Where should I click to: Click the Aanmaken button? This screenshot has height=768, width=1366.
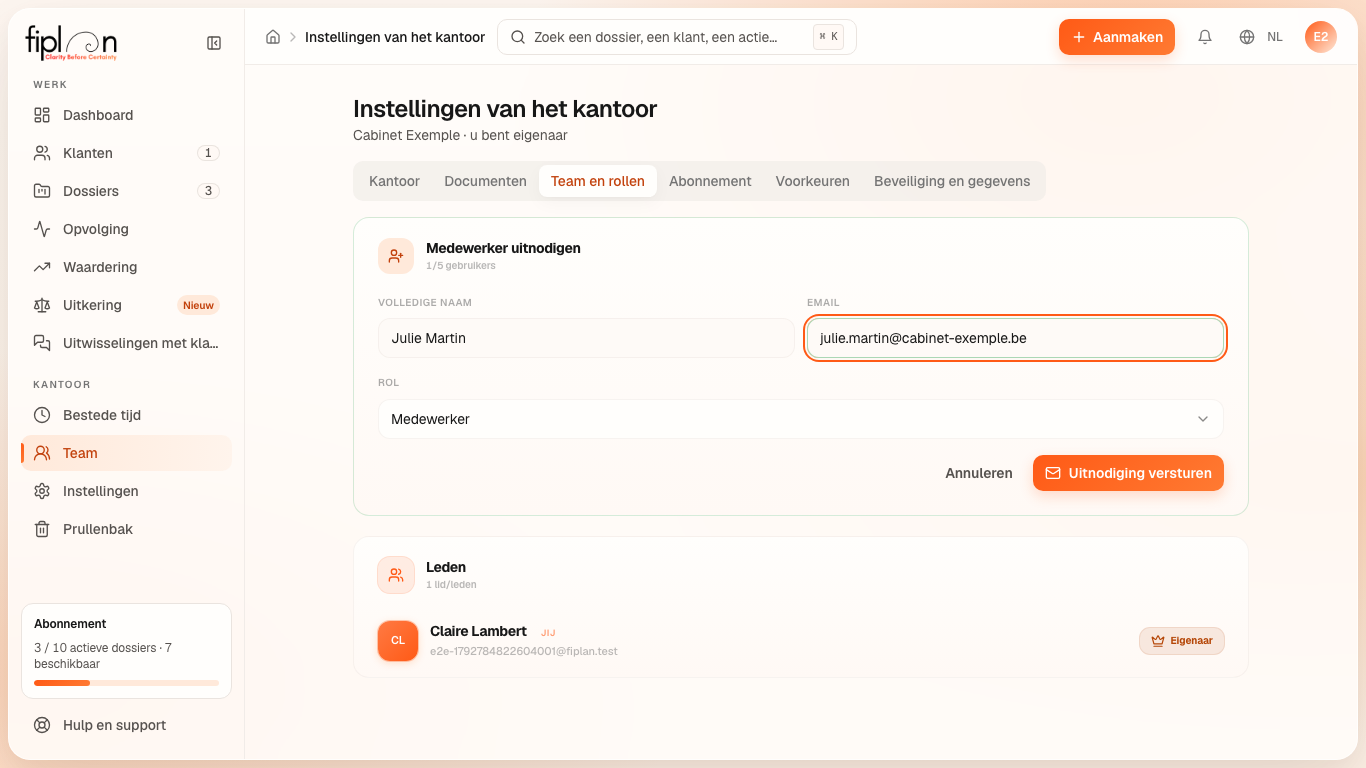[1117, 37]
